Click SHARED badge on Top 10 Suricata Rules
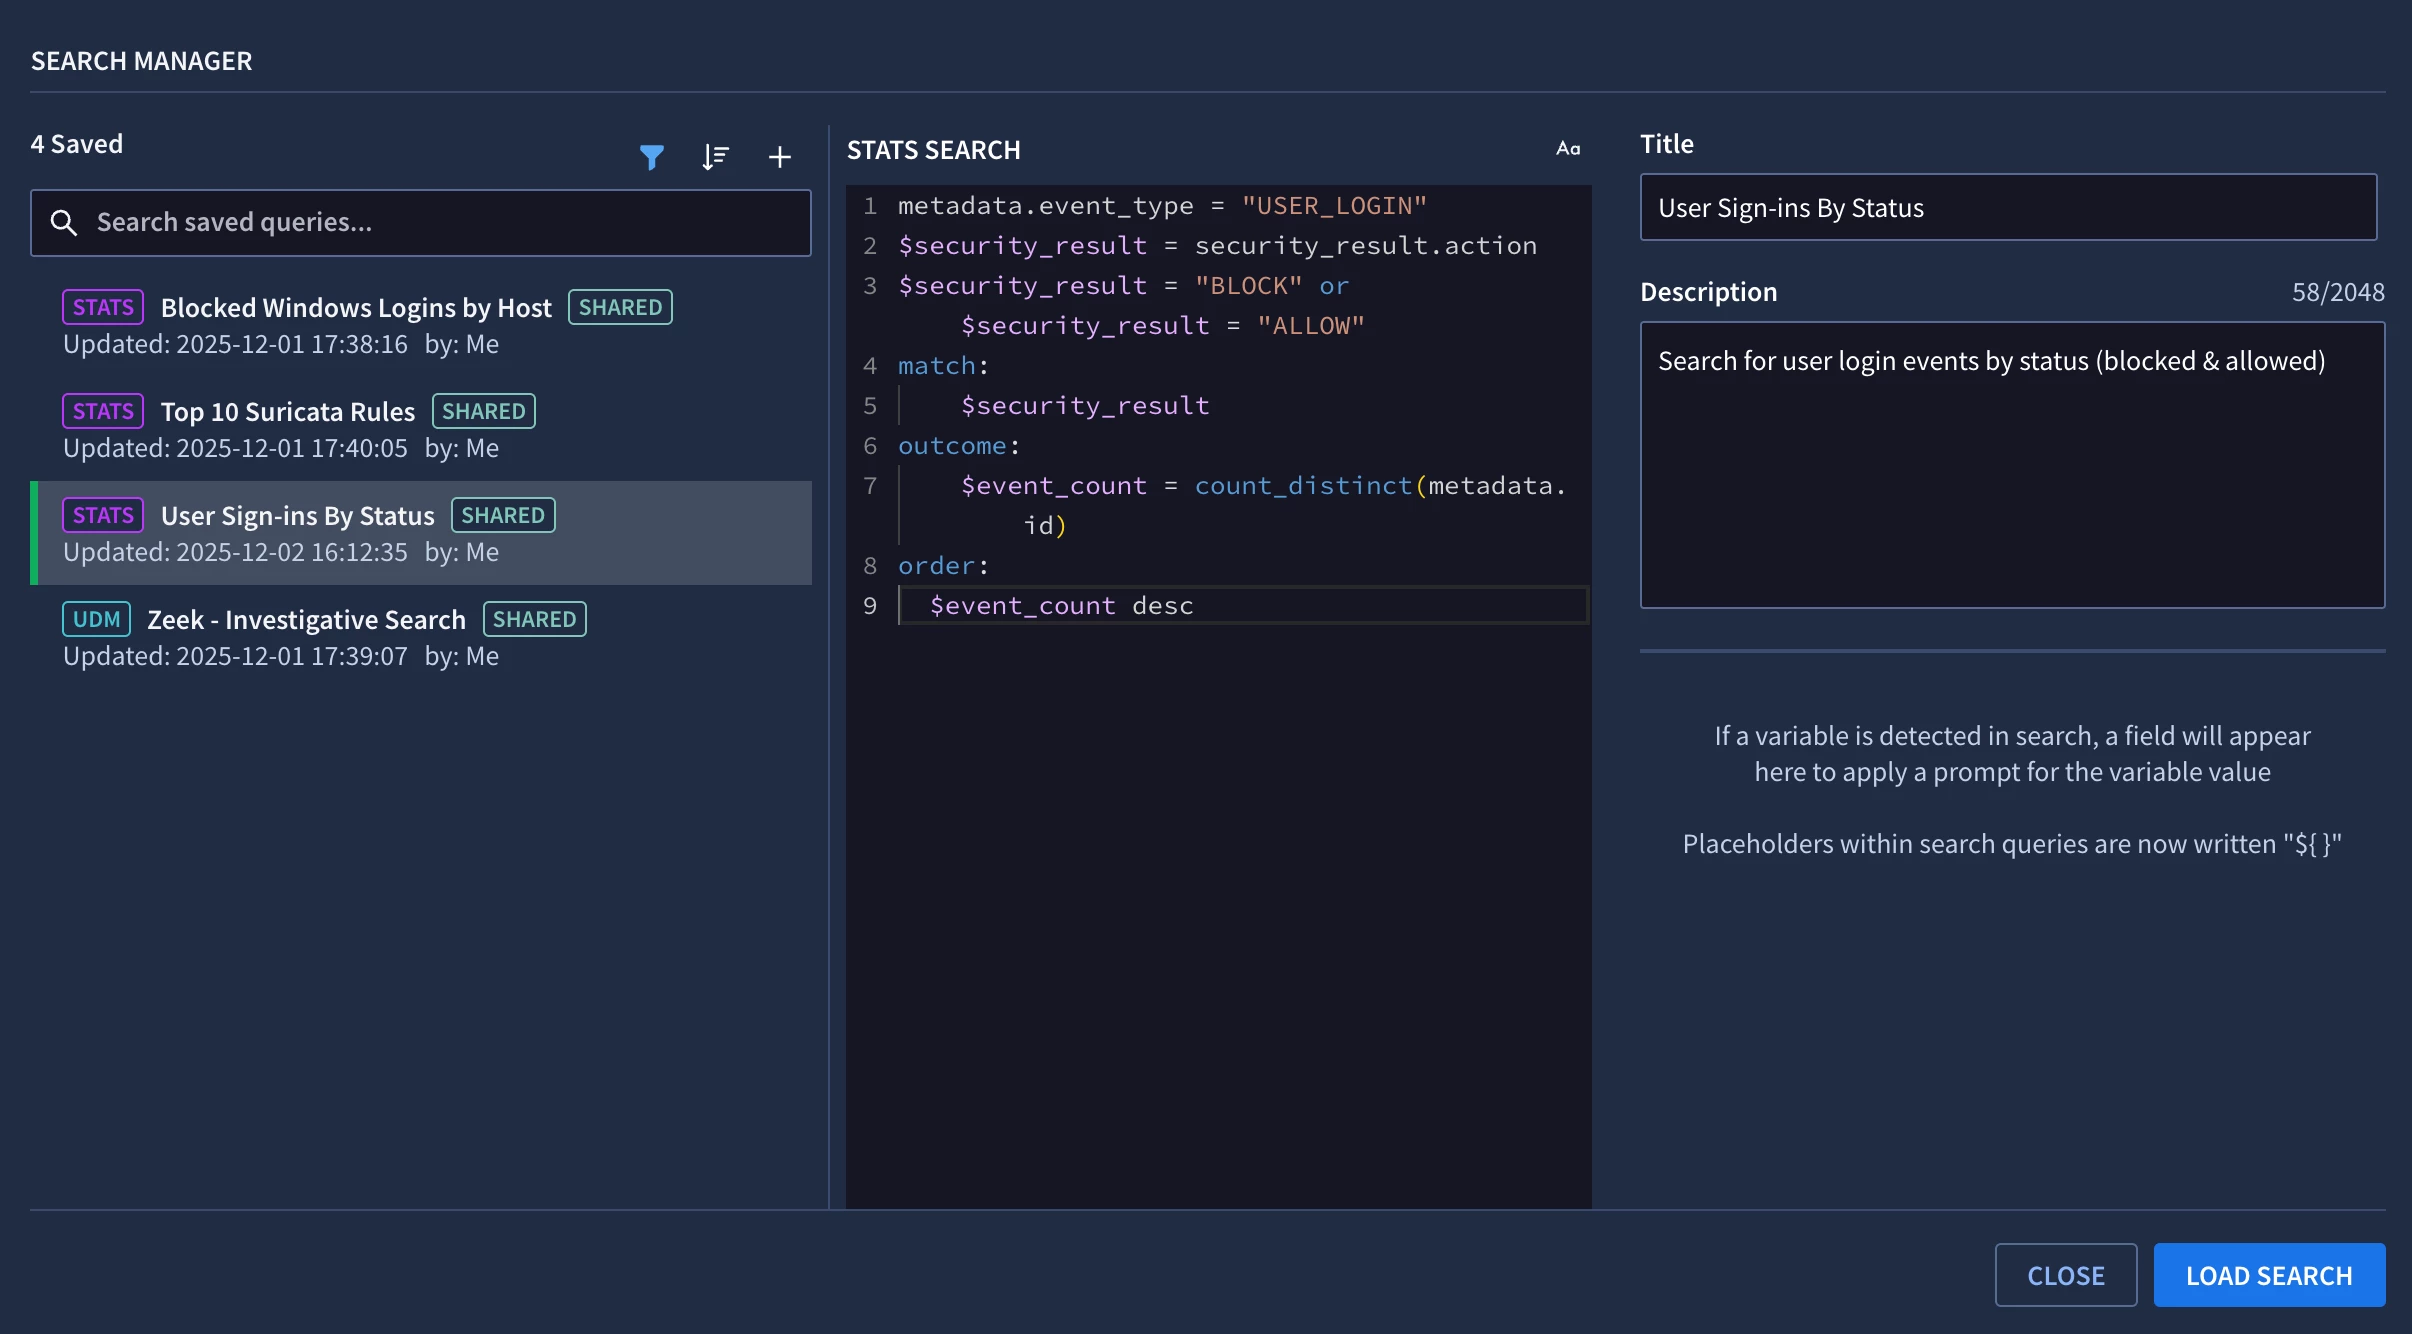Viewport: 2412px width, 1334px height. click(483, 411)
